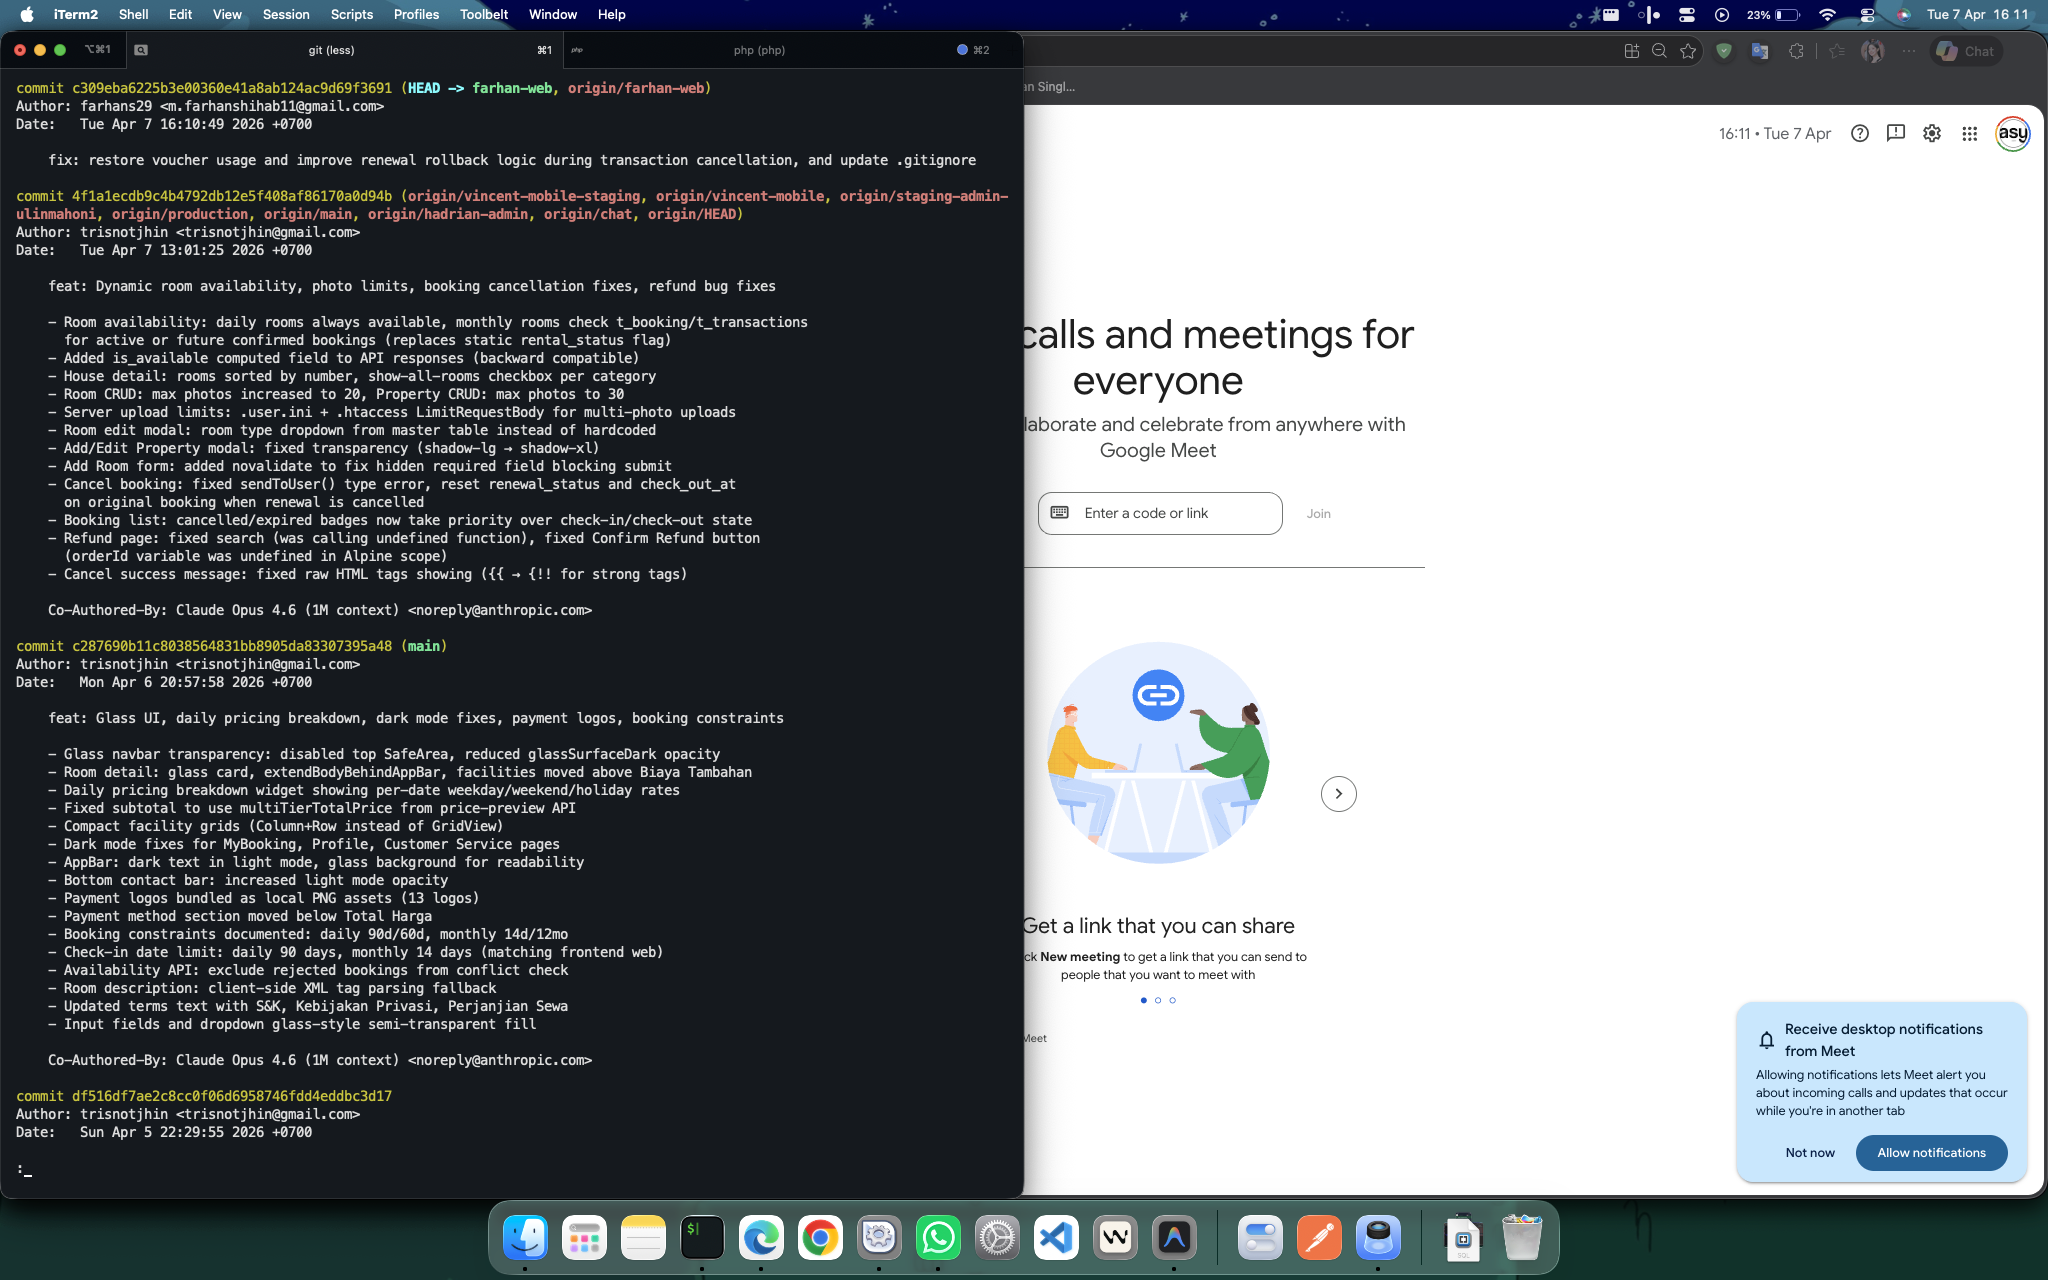Click the Enter a code or link field
The height and width of the screenshot is (1280, 2048).
pos(1160,513)
